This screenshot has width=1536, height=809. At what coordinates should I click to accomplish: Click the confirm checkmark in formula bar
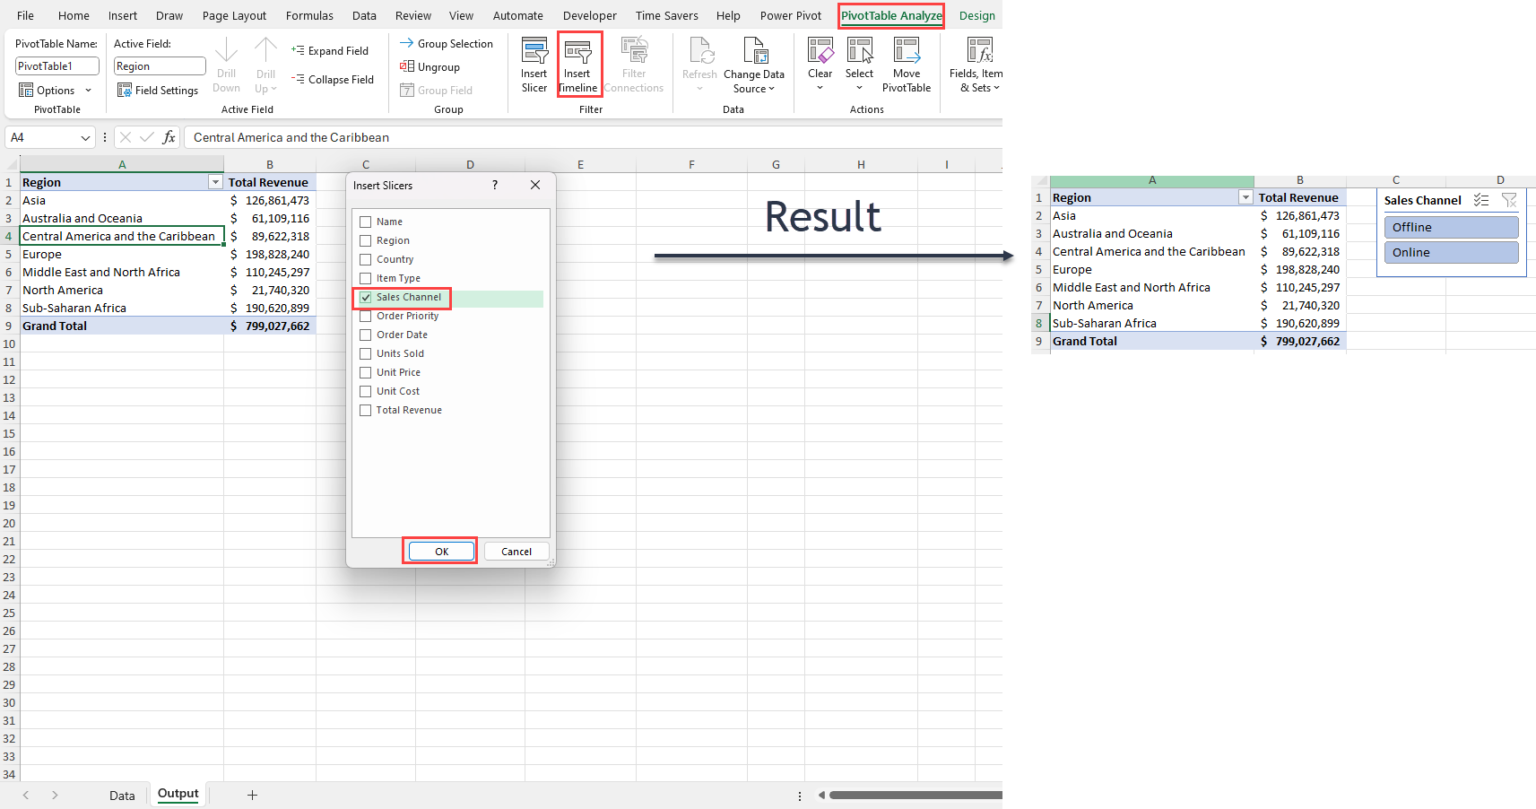[x=147, y=137]
